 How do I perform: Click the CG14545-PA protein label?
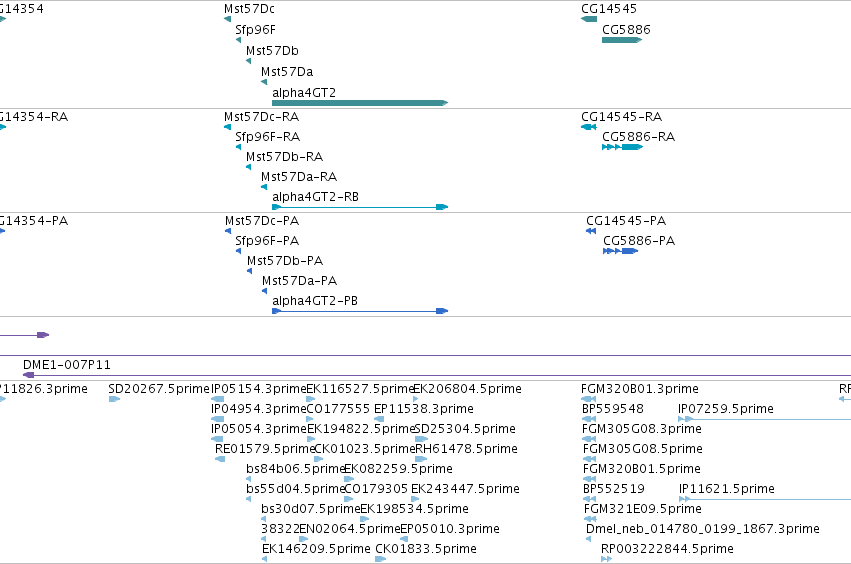pyautogui.click(x=626, y=221)
